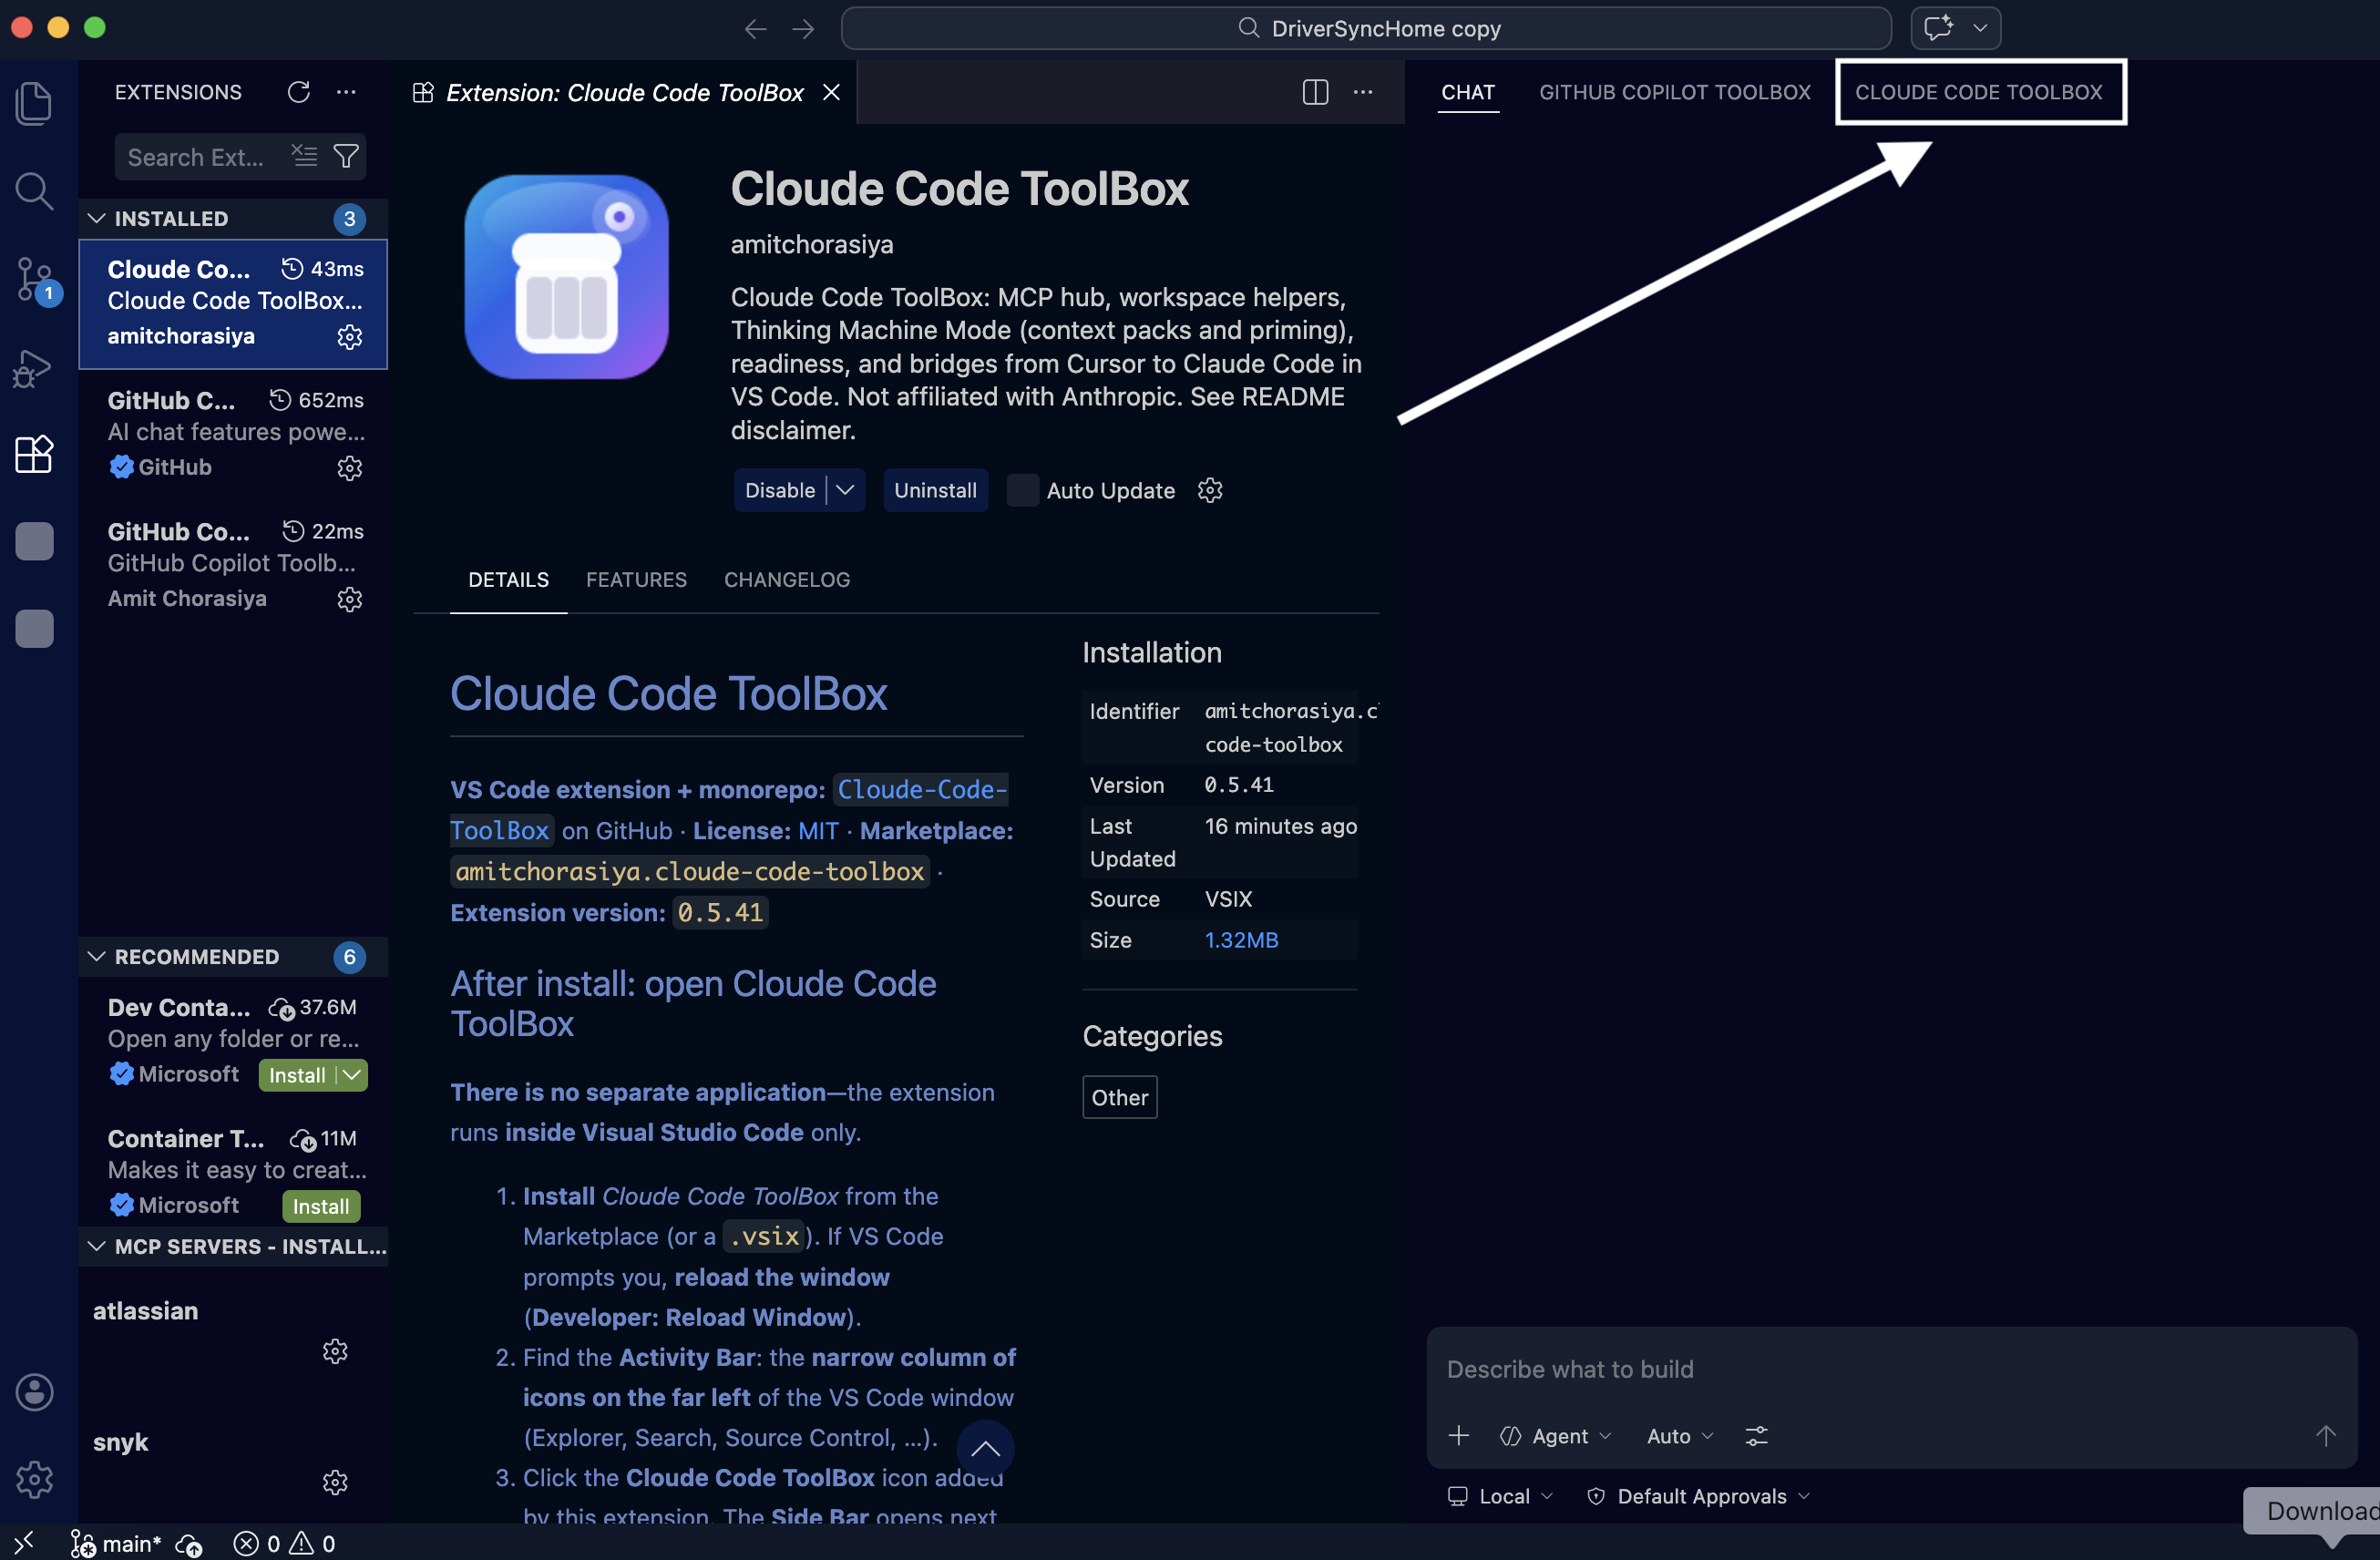Switch to GITHUB COPILOT TOOLBOX tab

tap(1674, 92)
